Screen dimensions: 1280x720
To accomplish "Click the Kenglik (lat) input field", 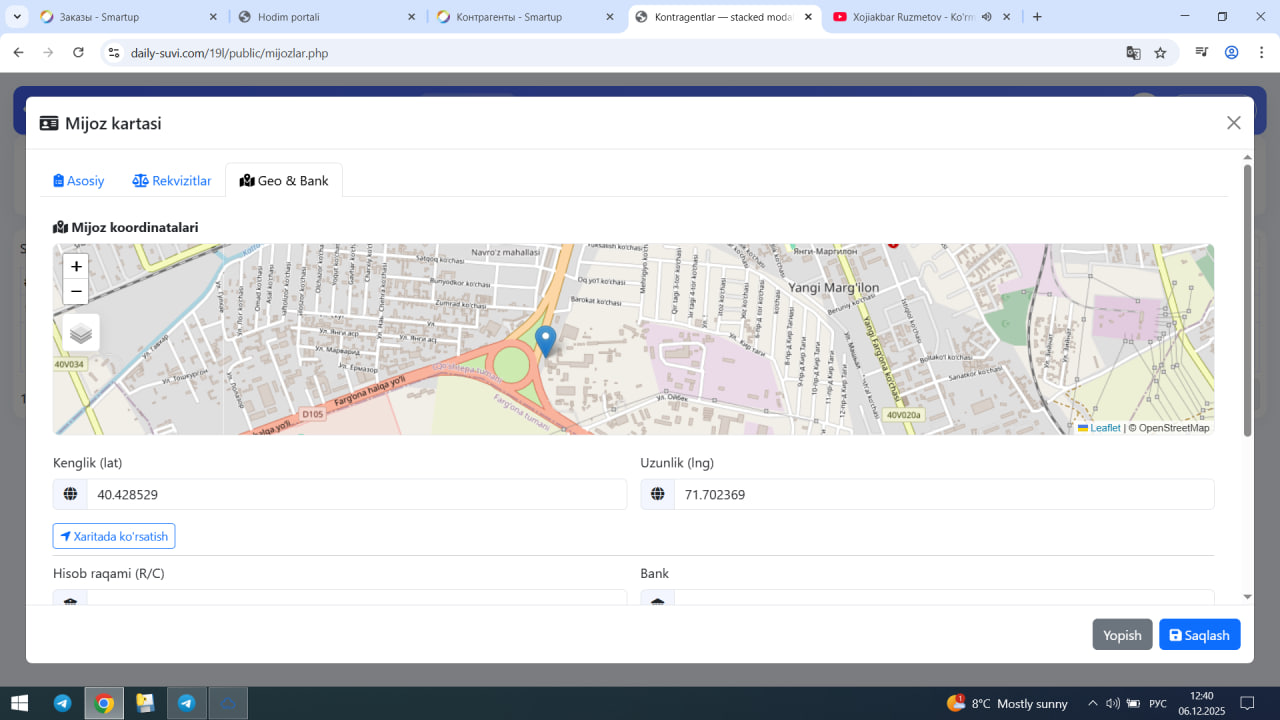I will [356, 494].
